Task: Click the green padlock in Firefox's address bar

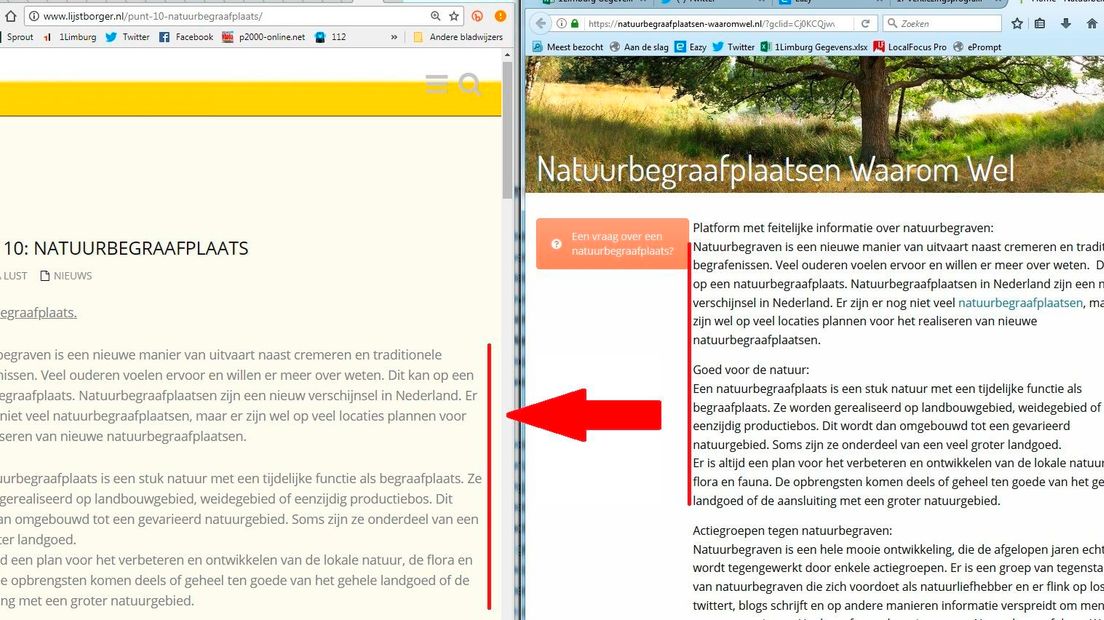Action: (575, 23)
